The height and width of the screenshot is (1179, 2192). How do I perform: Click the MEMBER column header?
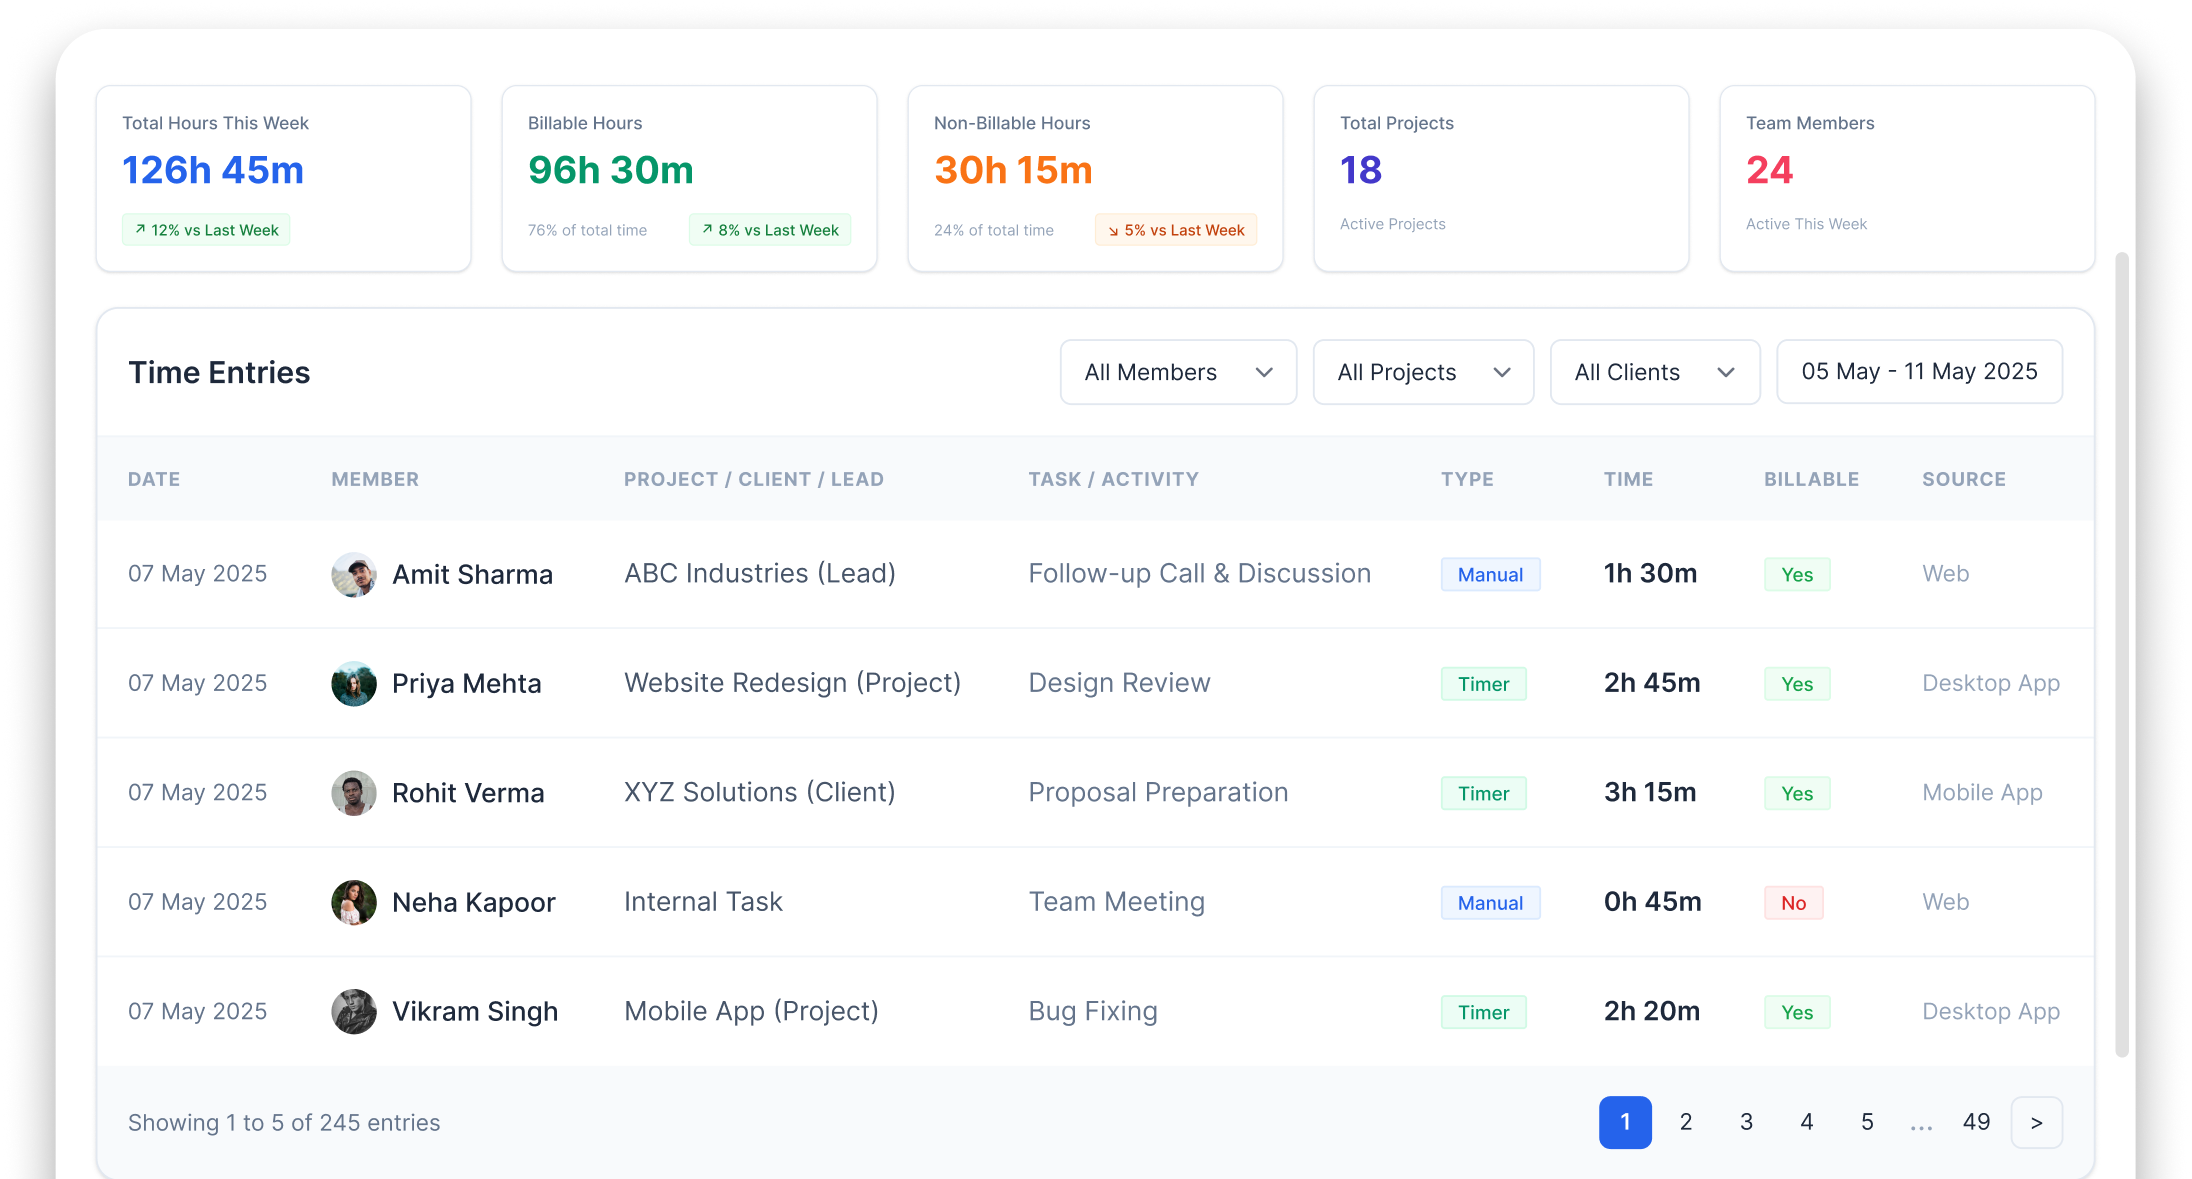[375, 479]
